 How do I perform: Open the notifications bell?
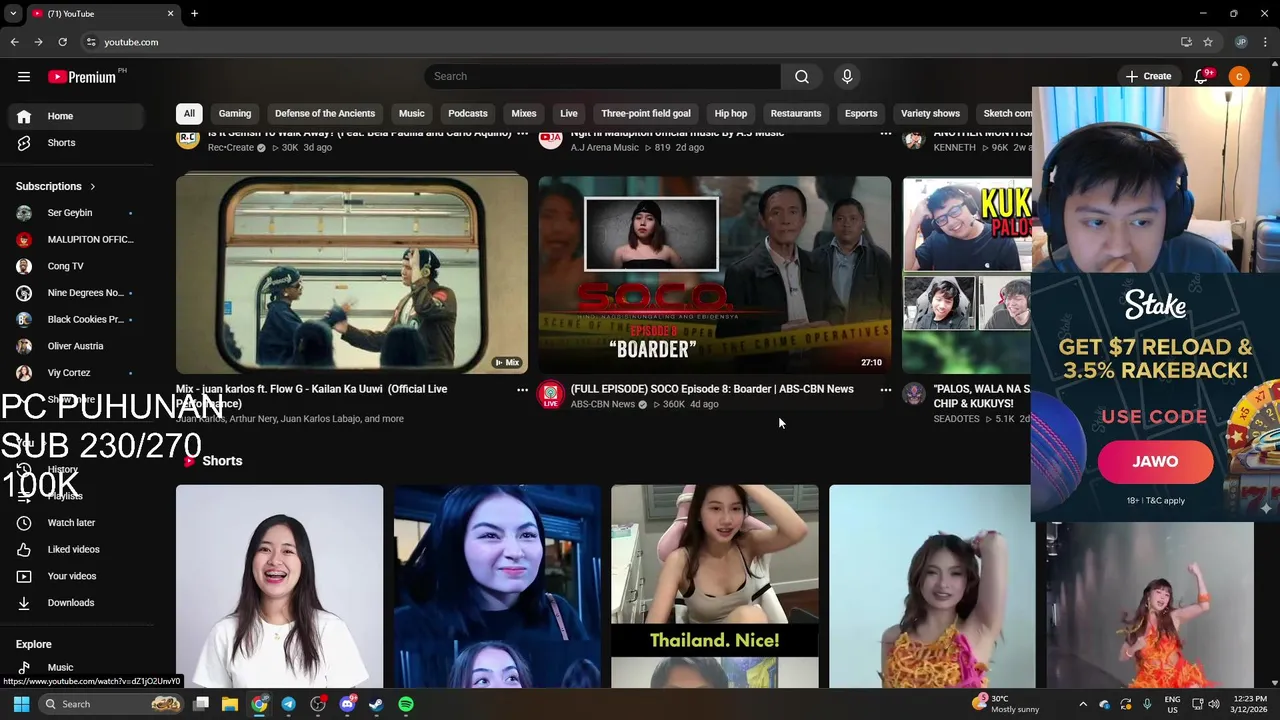(1202, 77)
